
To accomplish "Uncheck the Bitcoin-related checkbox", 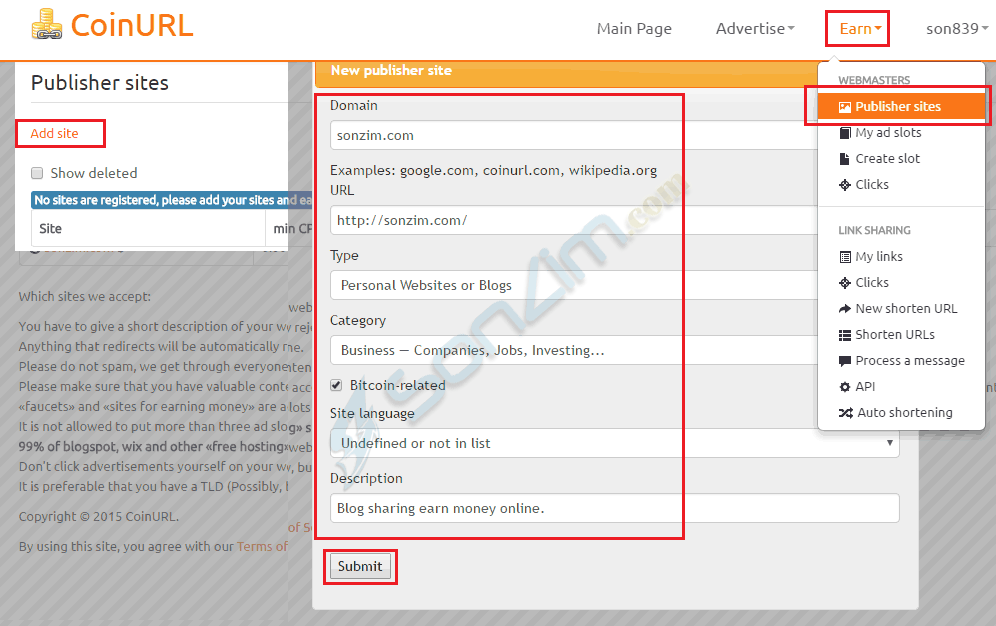I will click(x=337, y=385).
